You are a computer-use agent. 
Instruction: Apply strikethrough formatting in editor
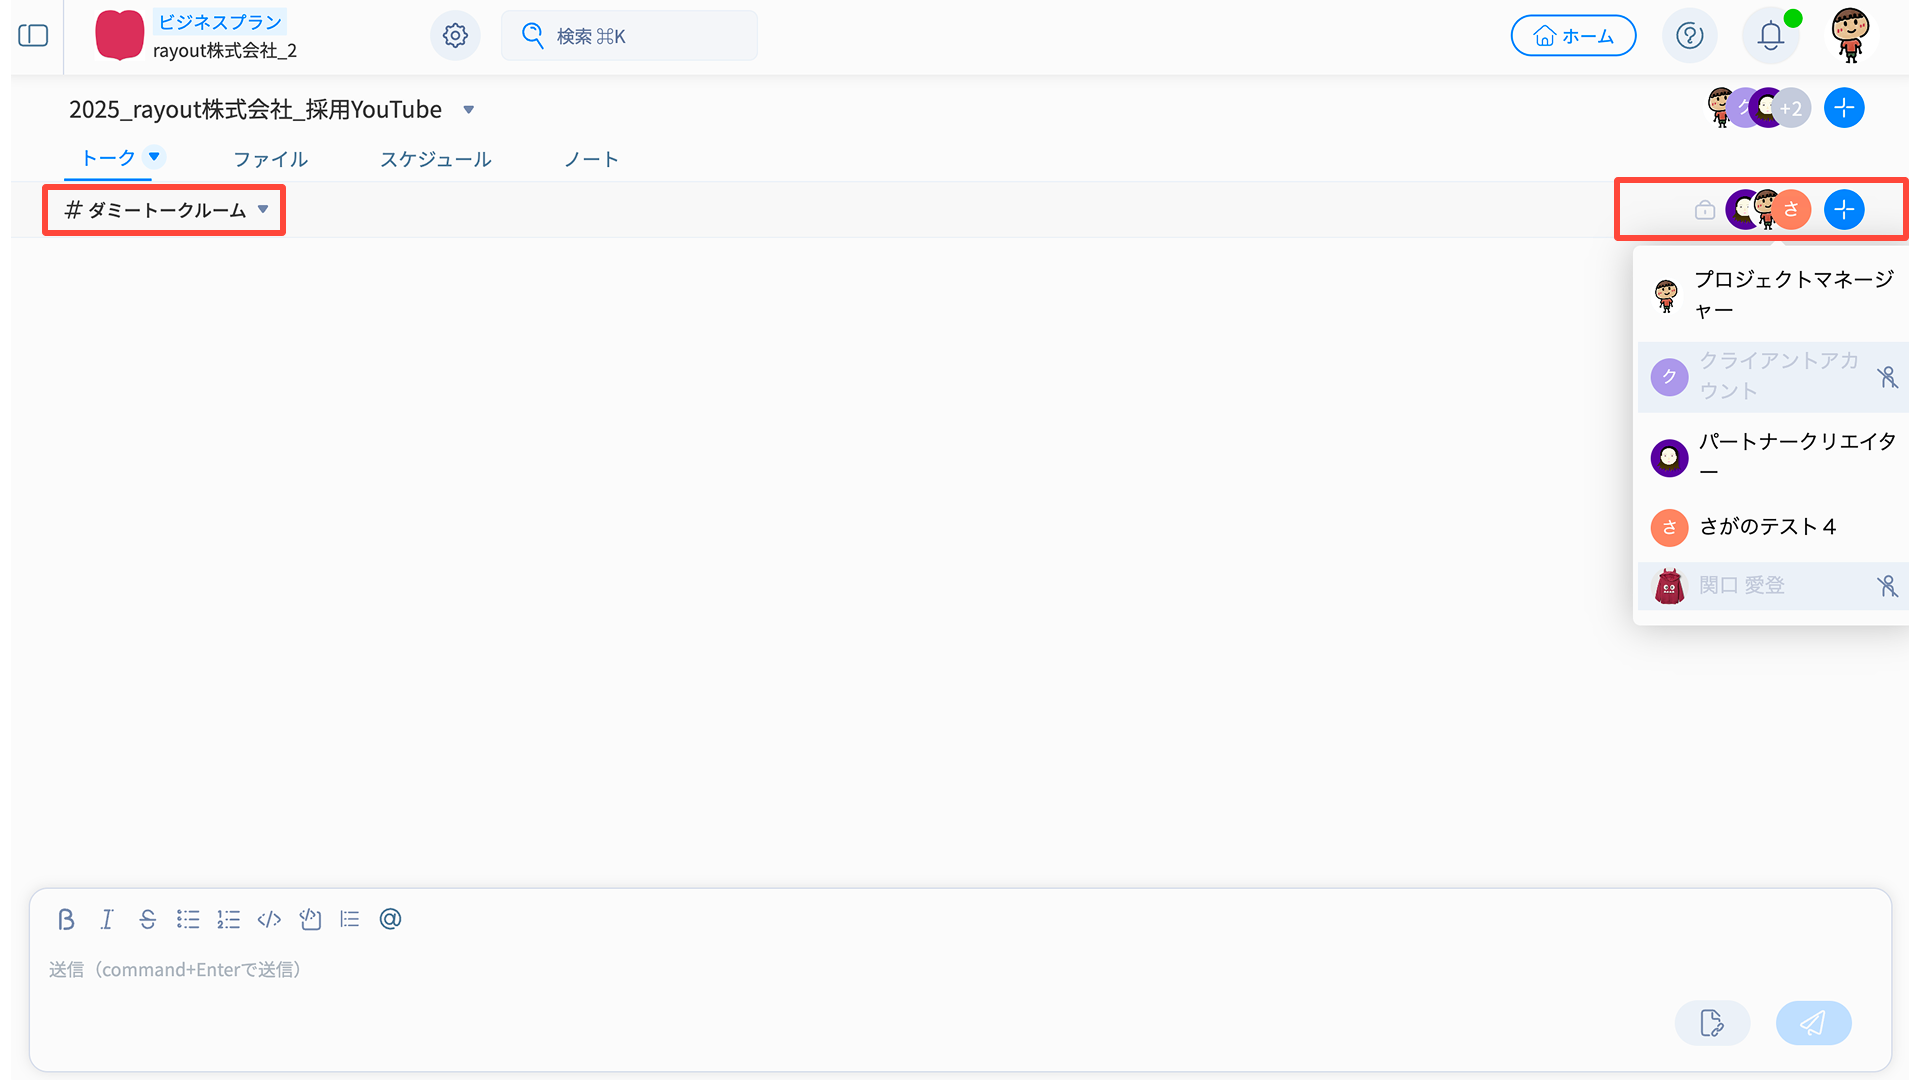[147, 919]
